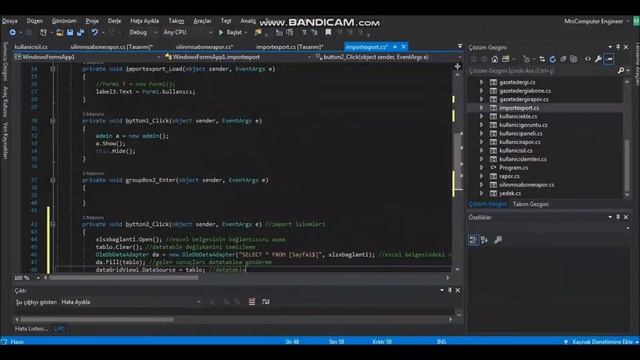Click the Open File folder icon in the toolbar
The image size is (640, 360).
(60, 32)
